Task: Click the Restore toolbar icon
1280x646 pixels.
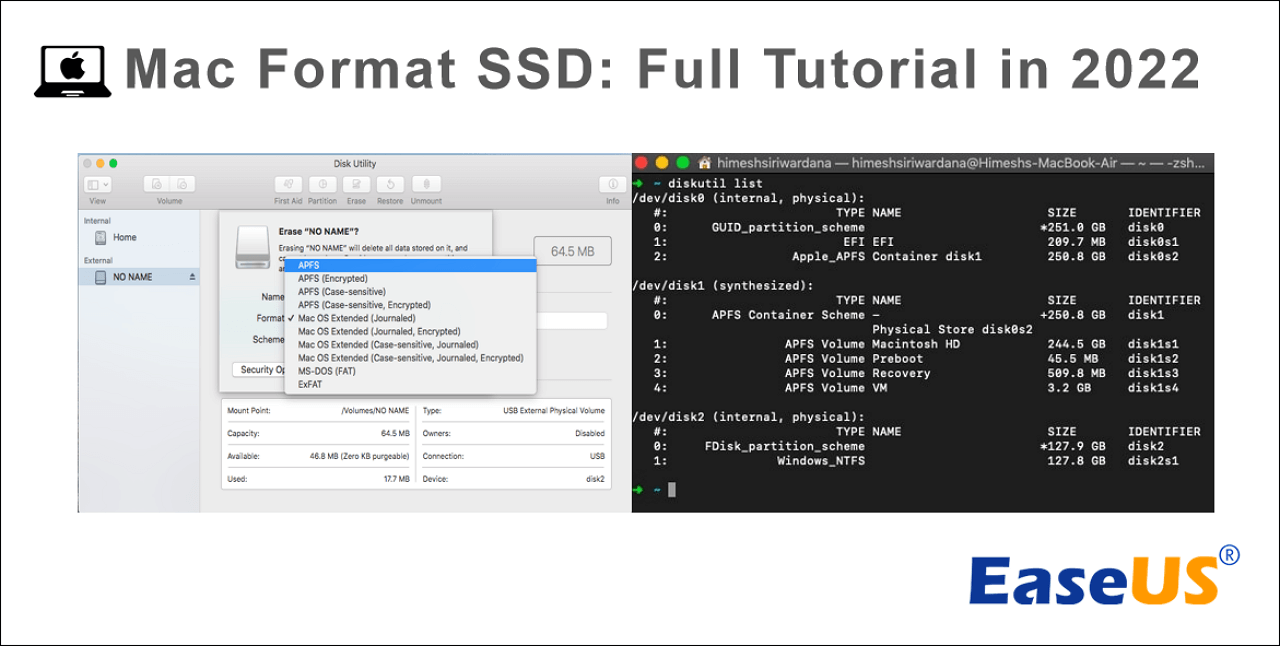Action: (x=390, y=185)
